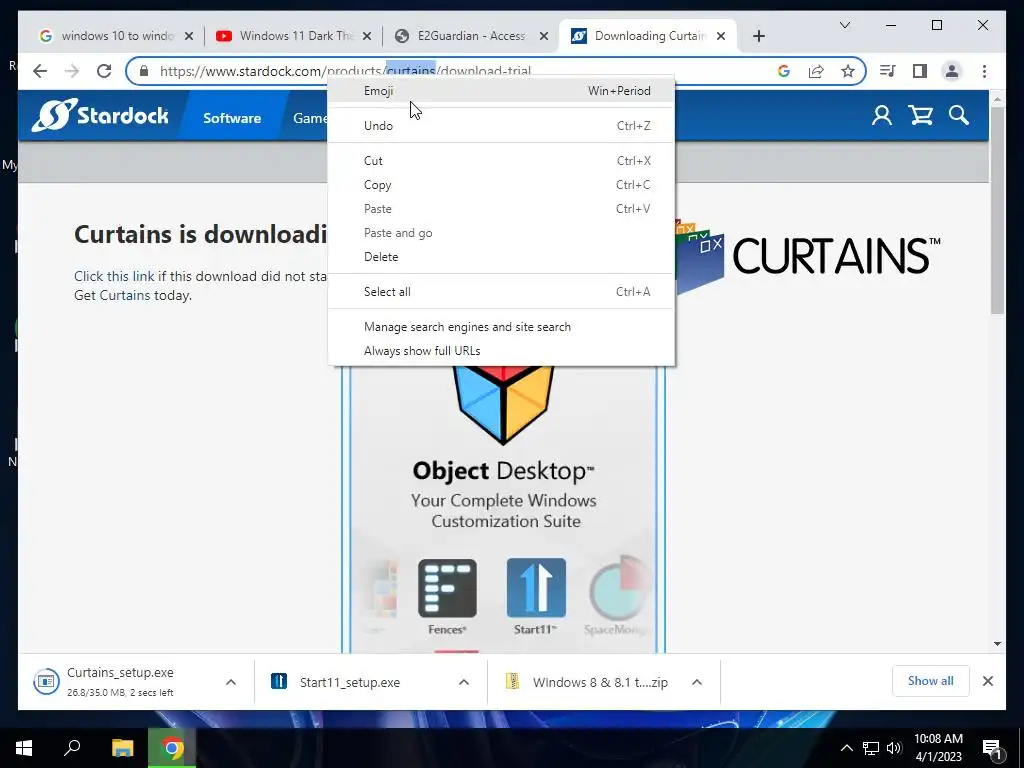1024x768 pixels.
Task: Click the page vertical scrollbar thumb
Action: click(x=997, y=210)
